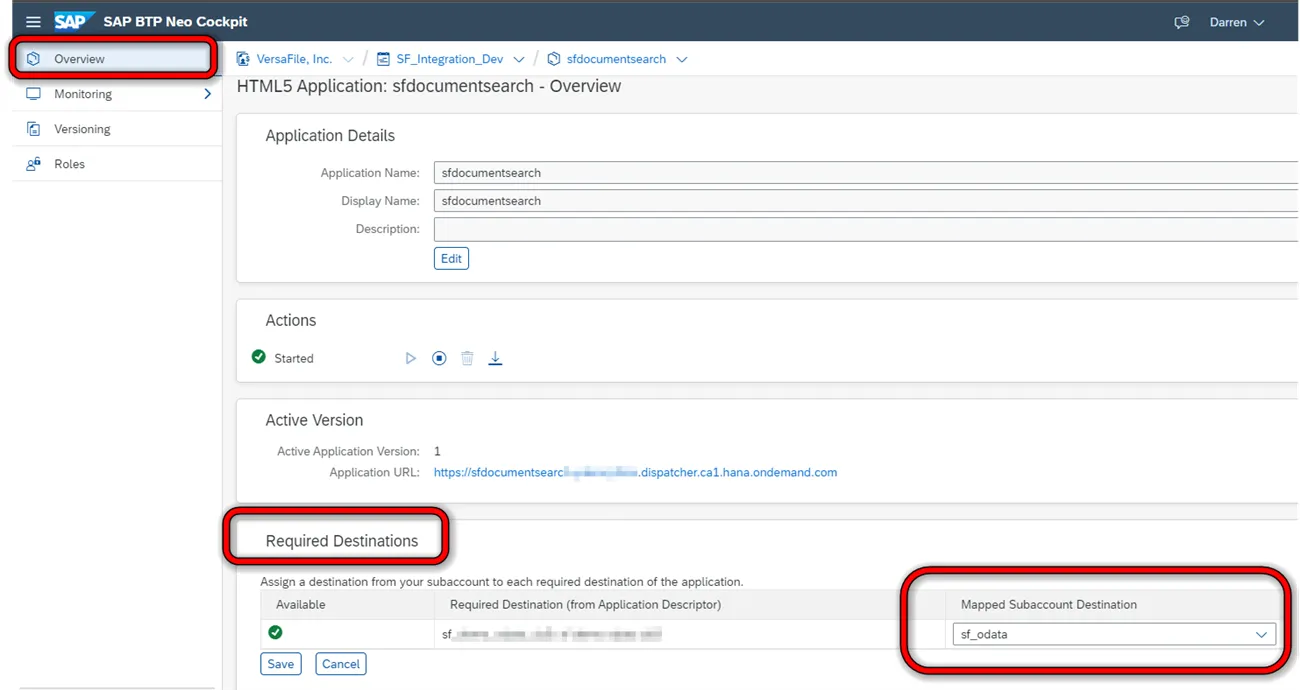This screenshot has width=1300, height=690.
Task: Open the feedback icon in the header
Action: tap(1182, 22)
